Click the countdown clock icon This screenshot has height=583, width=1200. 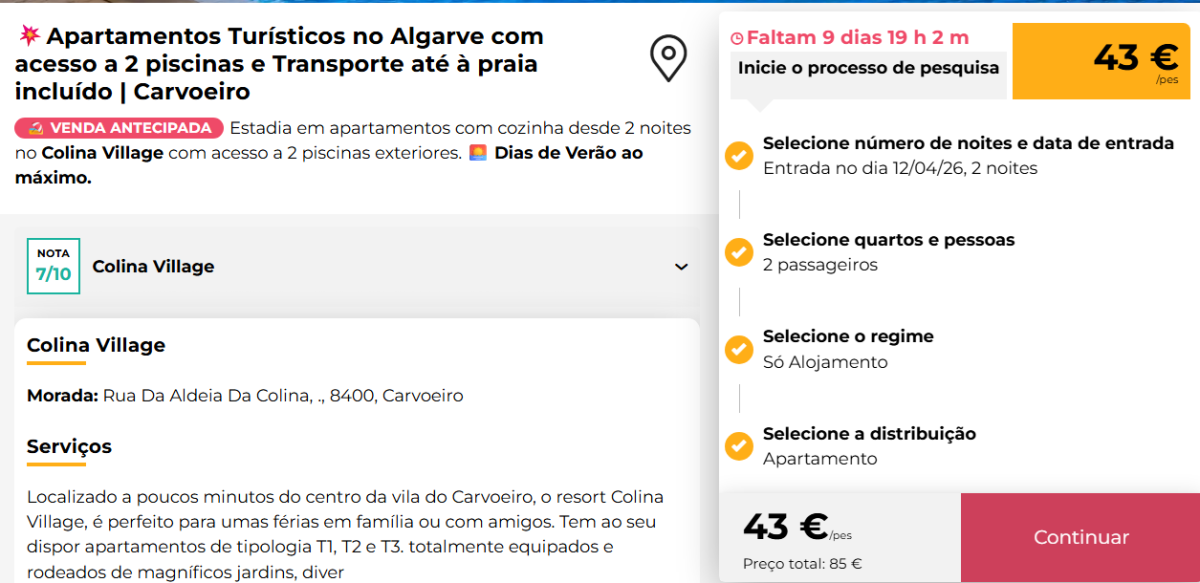pos(737,39)
